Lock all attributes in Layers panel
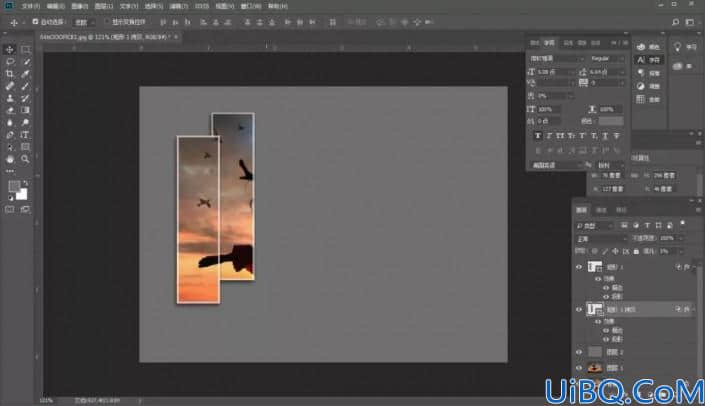This screenshot has width=705, height=406. coord(636,251)
